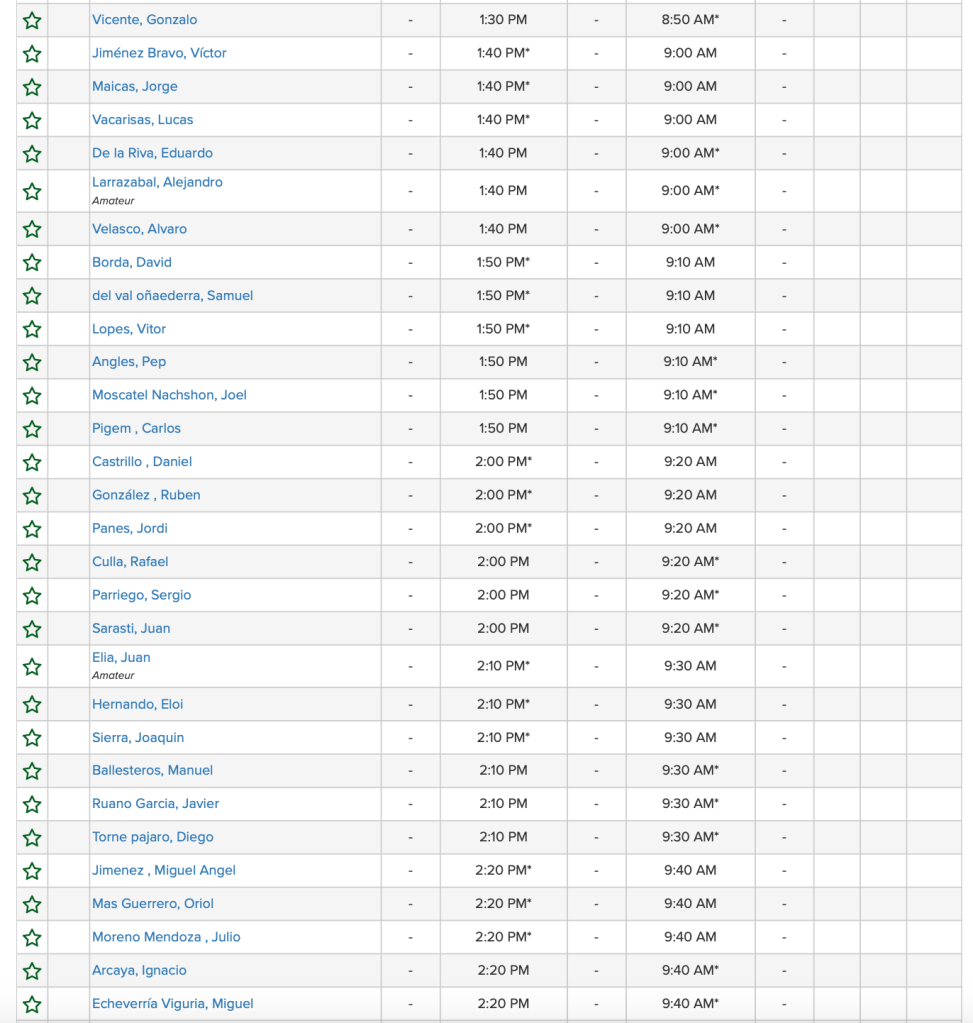View Samuel del val oñaederra's profile
Viewport: 973px width, 1023px height.
[172, 296]
